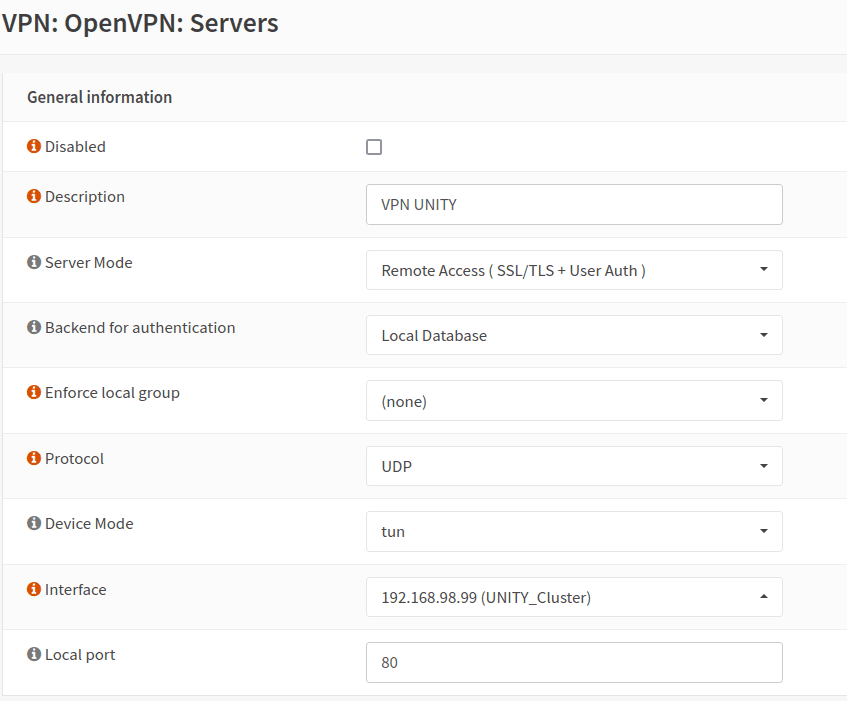Screen dimensions: 847x701
Task: Expand Backend for authentication dropdown
Action: coord(574,335)
